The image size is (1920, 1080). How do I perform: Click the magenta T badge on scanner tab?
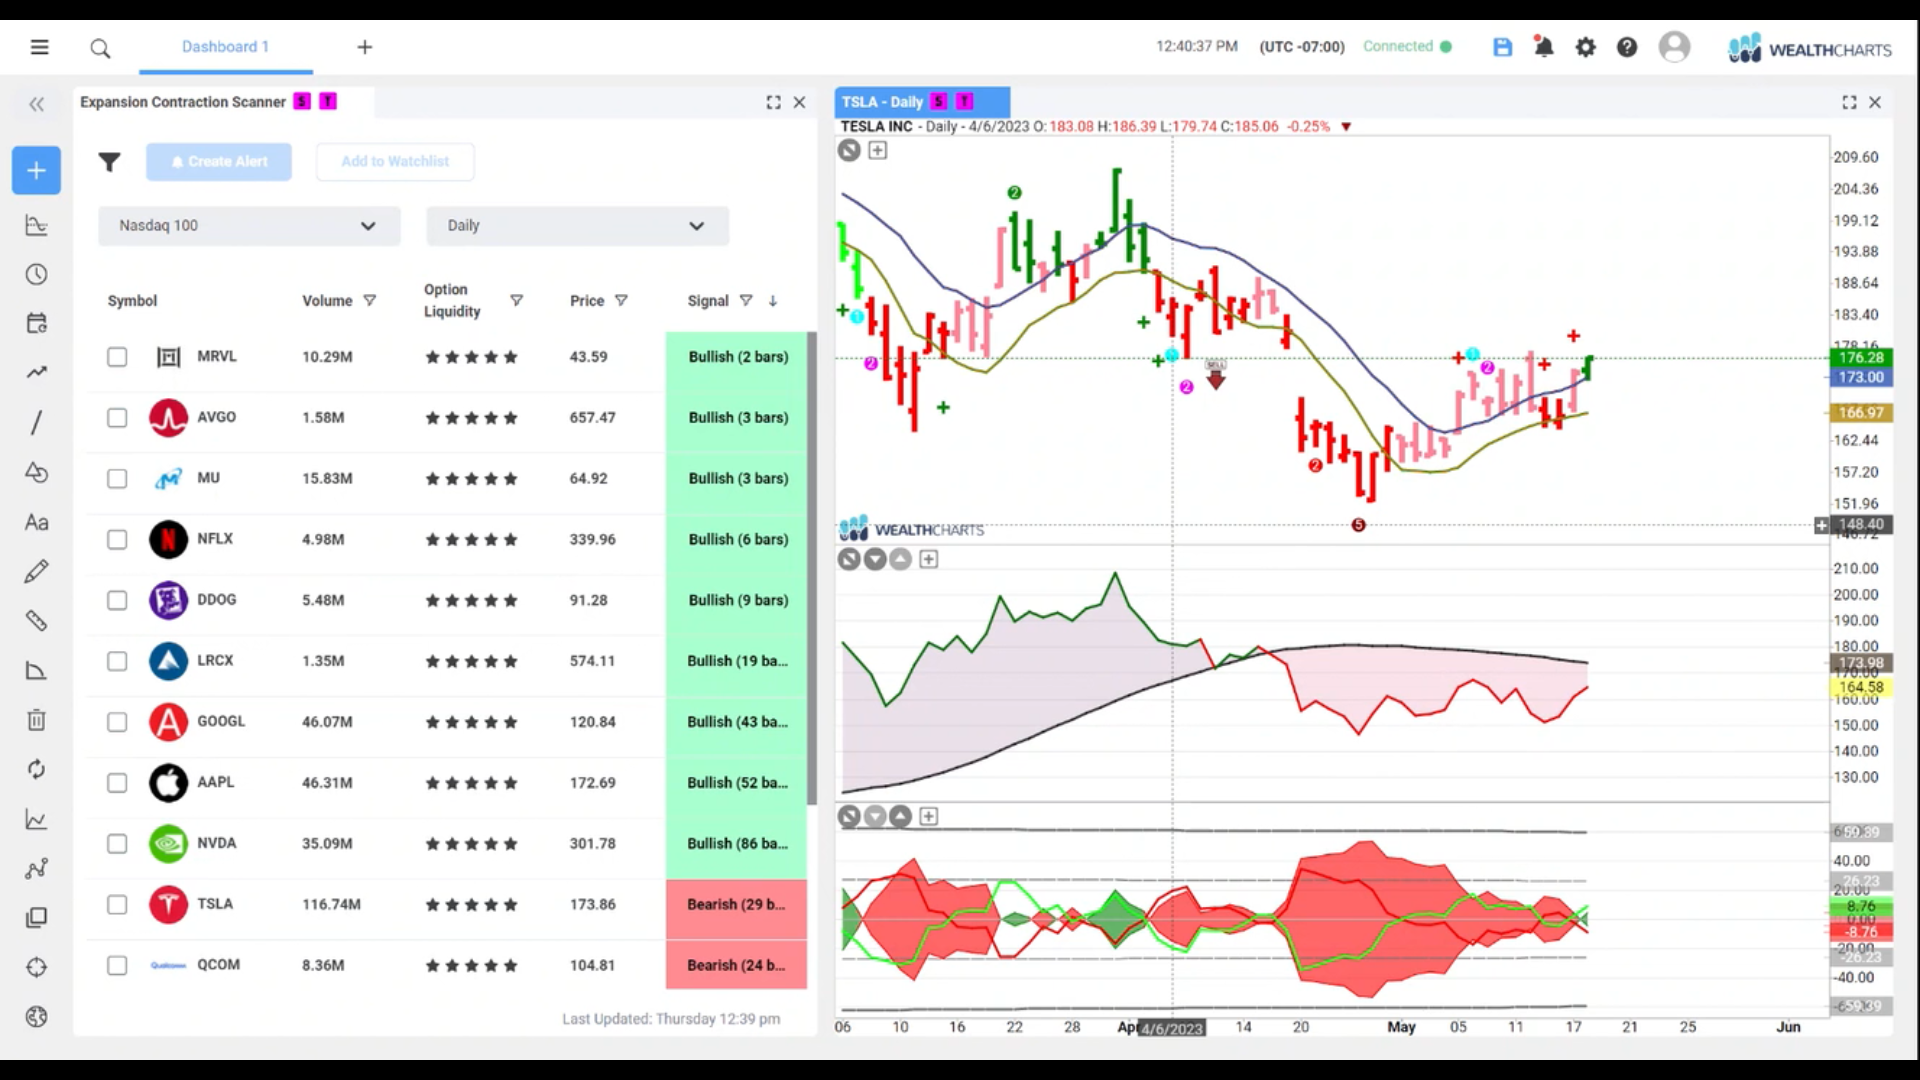click(328, 101)
